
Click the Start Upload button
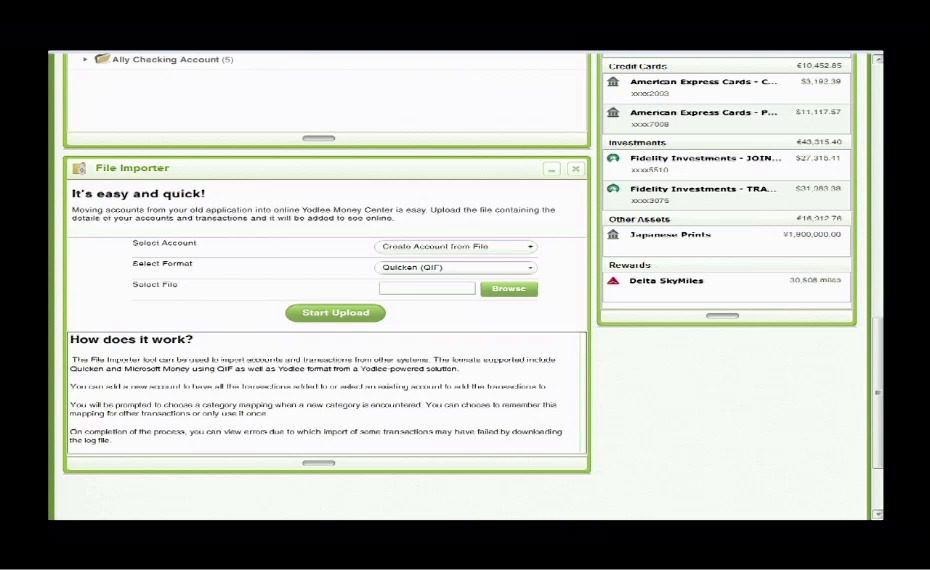tap(335, 313)
